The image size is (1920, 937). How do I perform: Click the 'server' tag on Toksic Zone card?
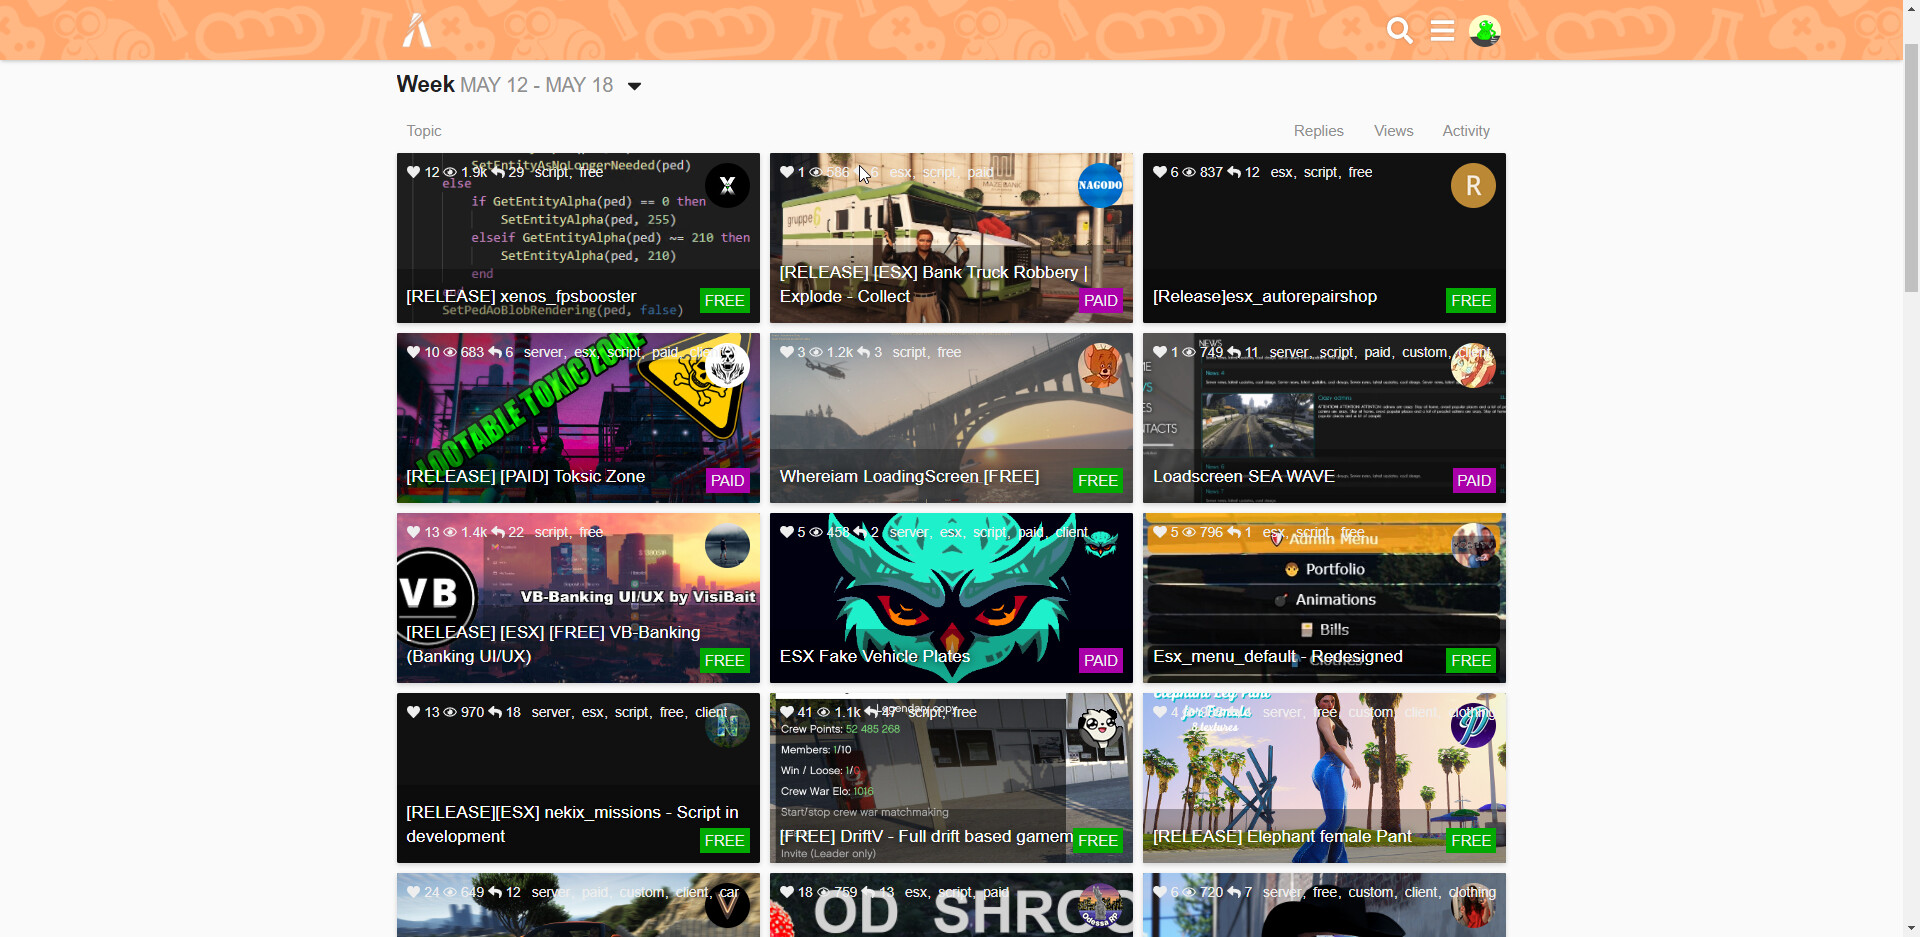click(x=543, y=352)
